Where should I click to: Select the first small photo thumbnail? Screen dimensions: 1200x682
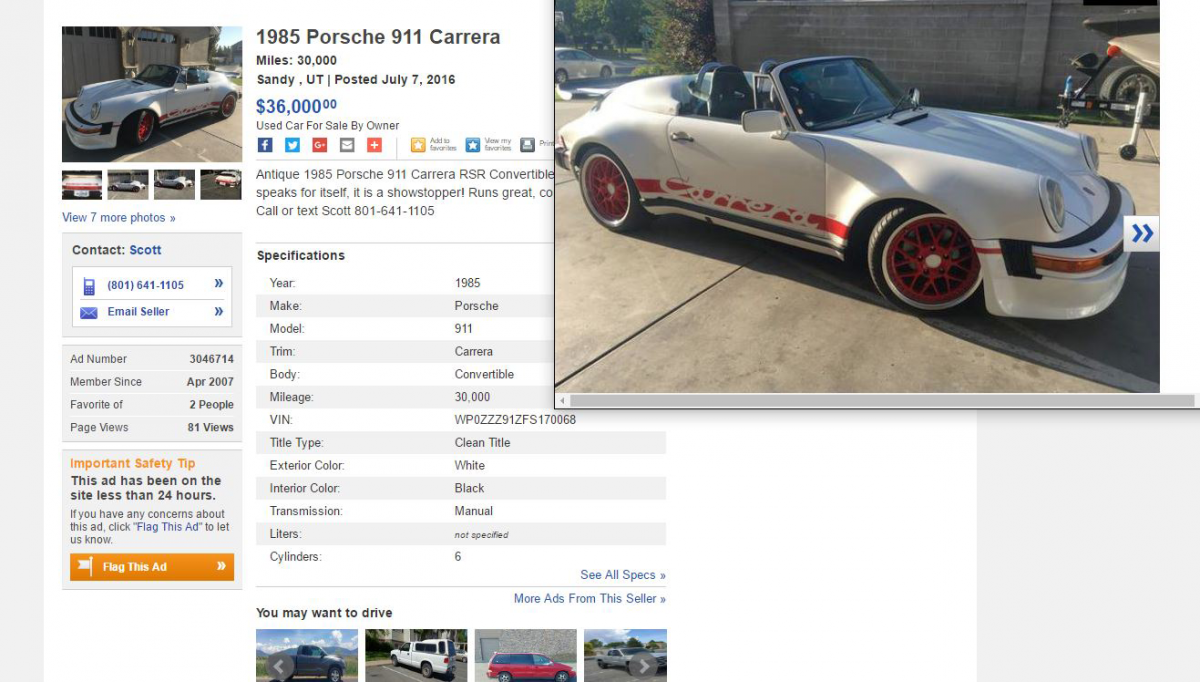[x=82, y=185]
